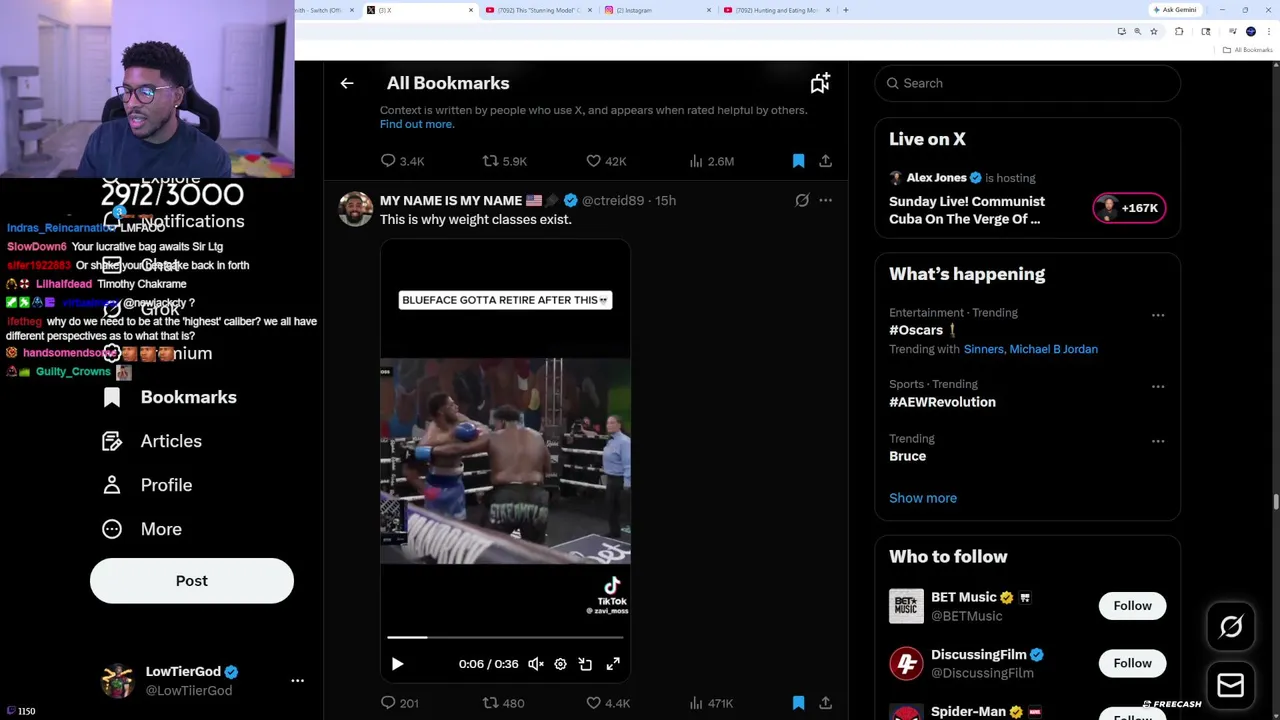Image resolution: width=1280 pixels, height=720 pixels.
Task: Toggle picture-in-picture for the video
Action: coord(585,664)
